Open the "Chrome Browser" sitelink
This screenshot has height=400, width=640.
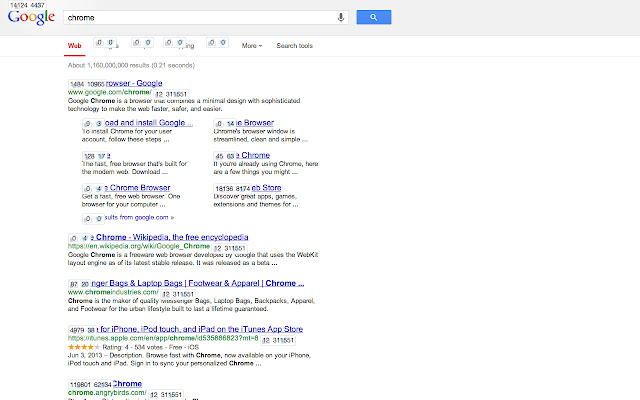pos(138,188)
